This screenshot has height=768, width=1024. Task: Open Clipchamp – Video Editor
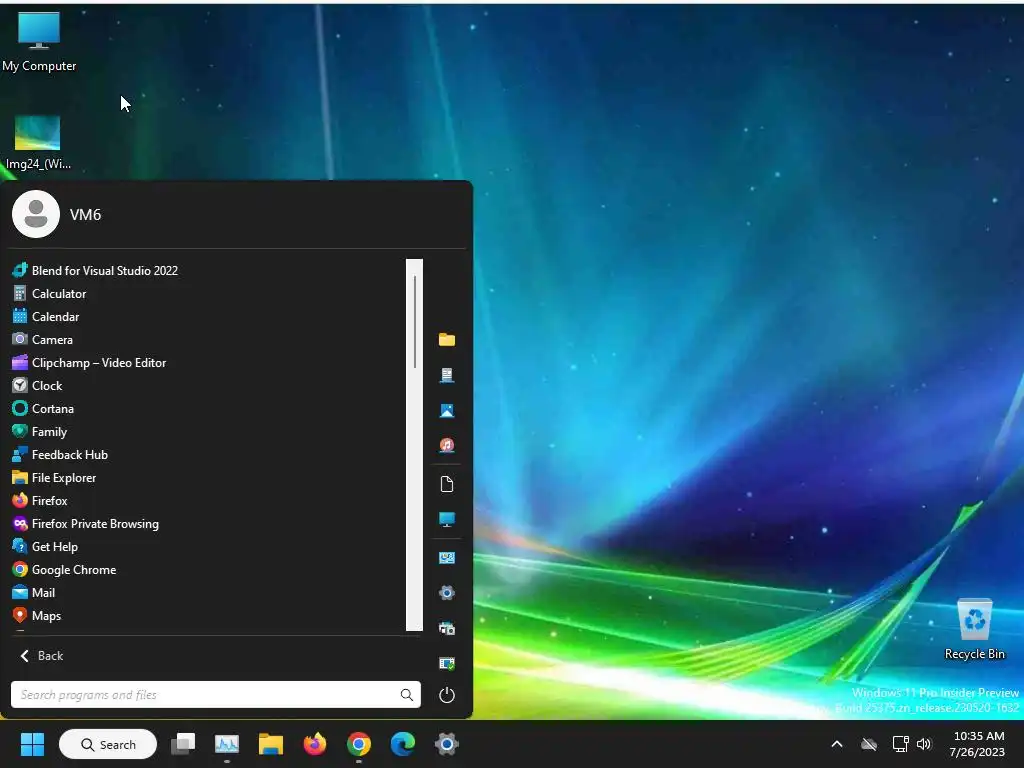[x=89, y=362]
